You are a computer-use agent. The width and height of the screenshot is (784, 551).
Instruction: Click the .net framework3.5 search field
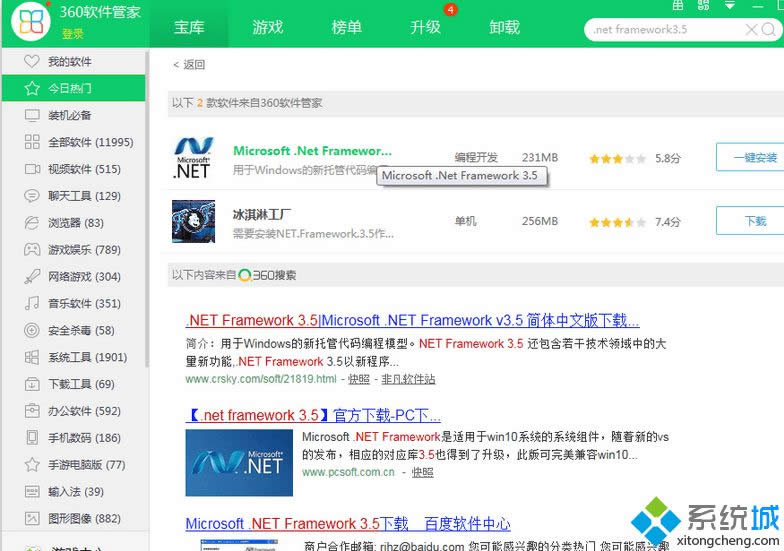[660, 29]
